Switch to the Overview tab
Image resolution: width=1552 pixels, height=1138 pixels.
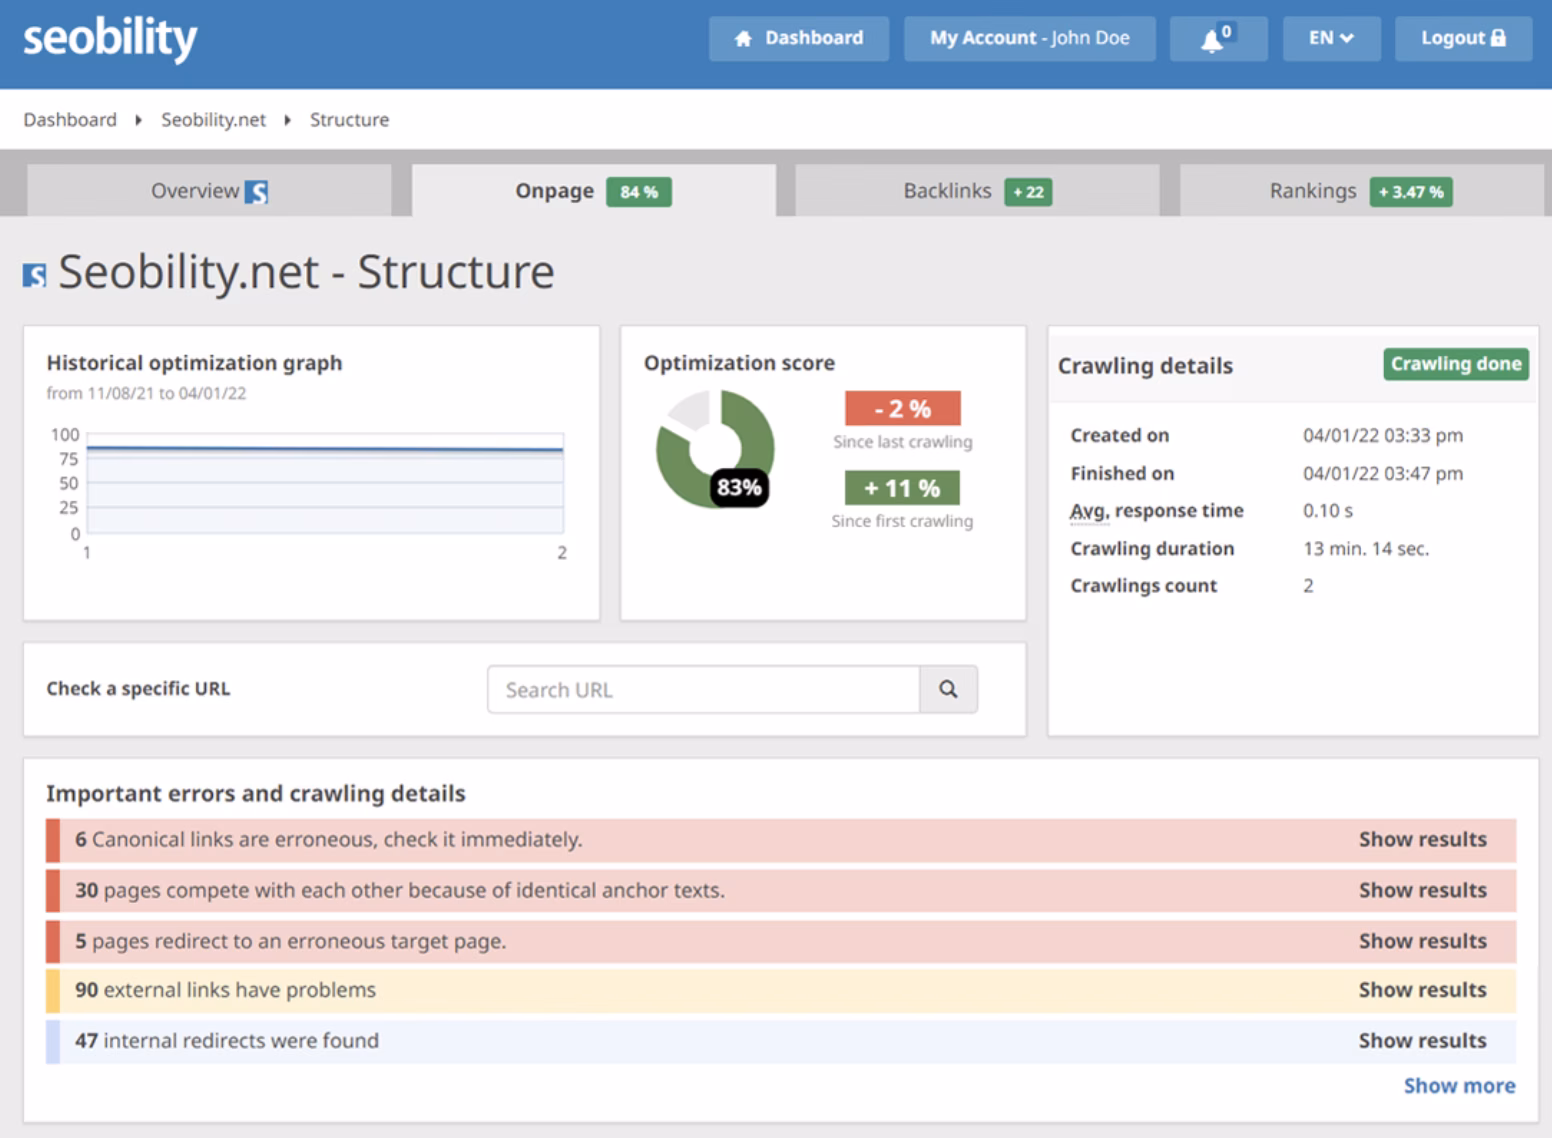[x=209, y=191]
